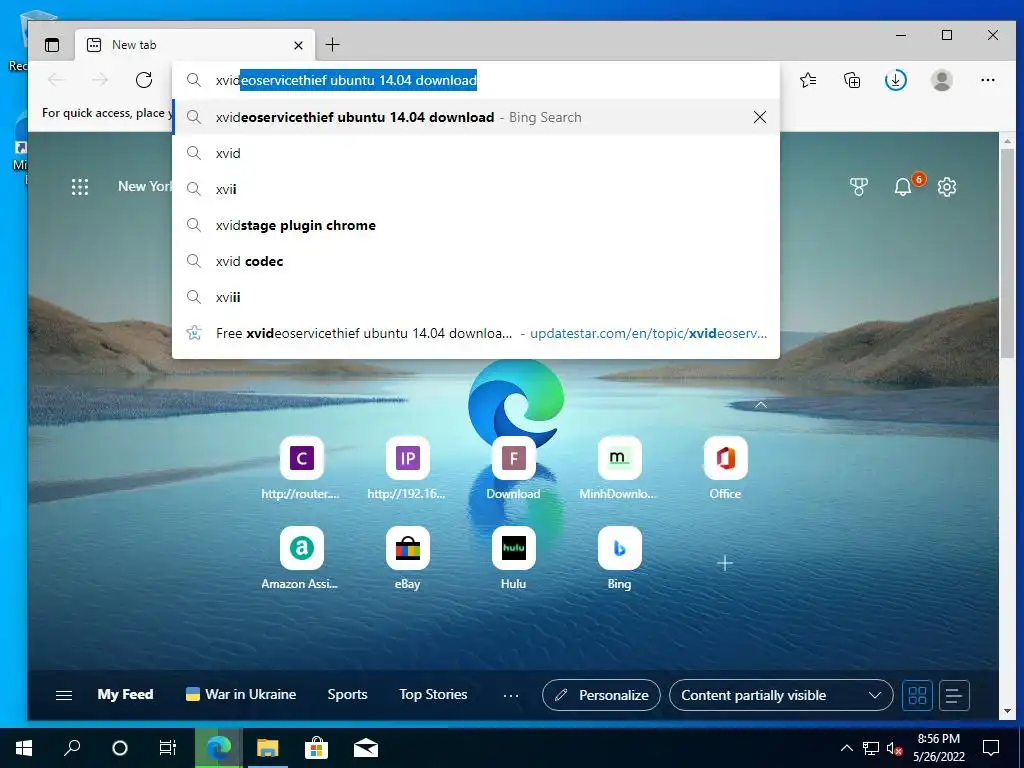Open the Favorites star icon in toolbar
This screenshot has width=1024, height=768.
(x=808, y=80)
